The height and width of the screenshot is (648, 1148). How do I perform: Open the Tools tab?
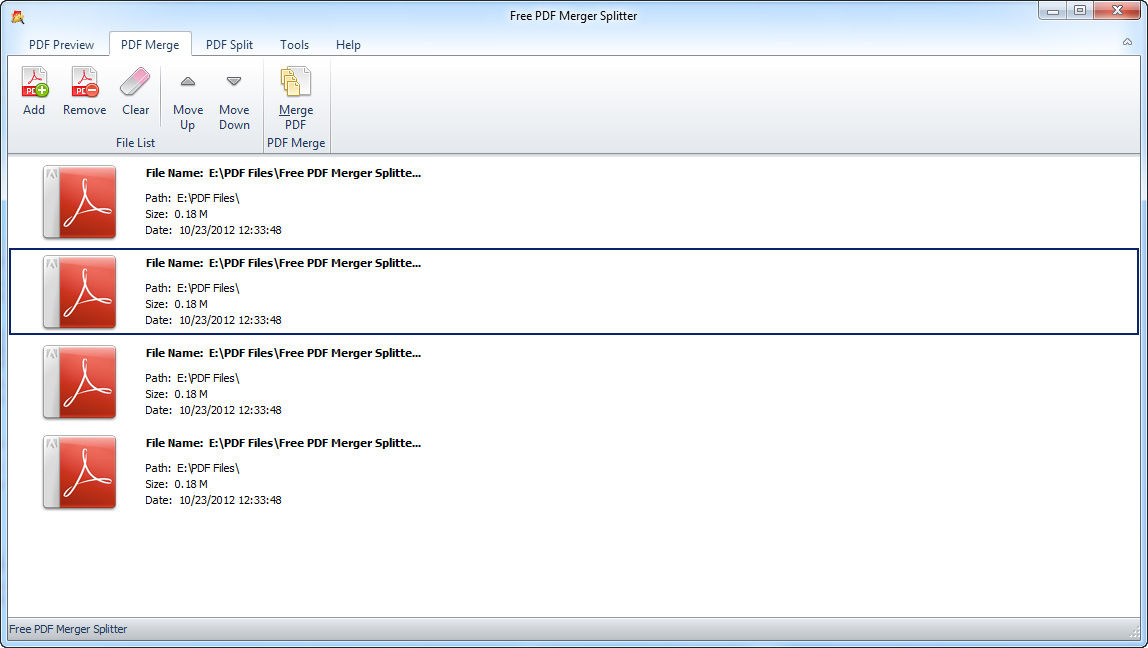click(x=294, y=45)
